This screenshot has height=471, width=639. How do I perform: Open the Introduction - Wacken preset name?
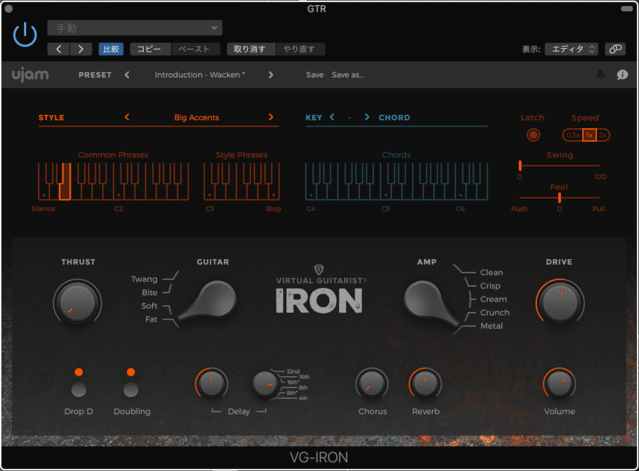pos(200,75)
